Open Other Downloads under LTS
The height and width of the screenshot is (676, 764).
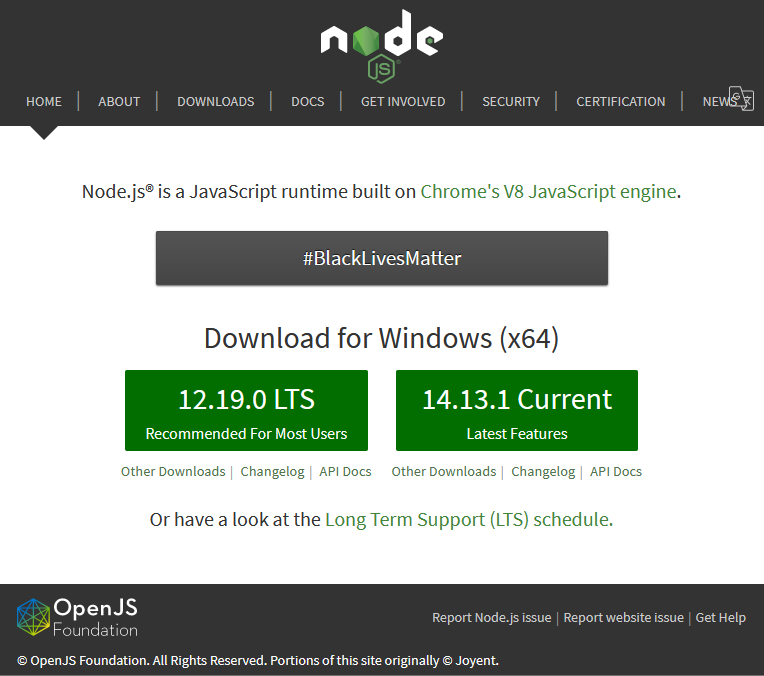[x=173, y=471]
